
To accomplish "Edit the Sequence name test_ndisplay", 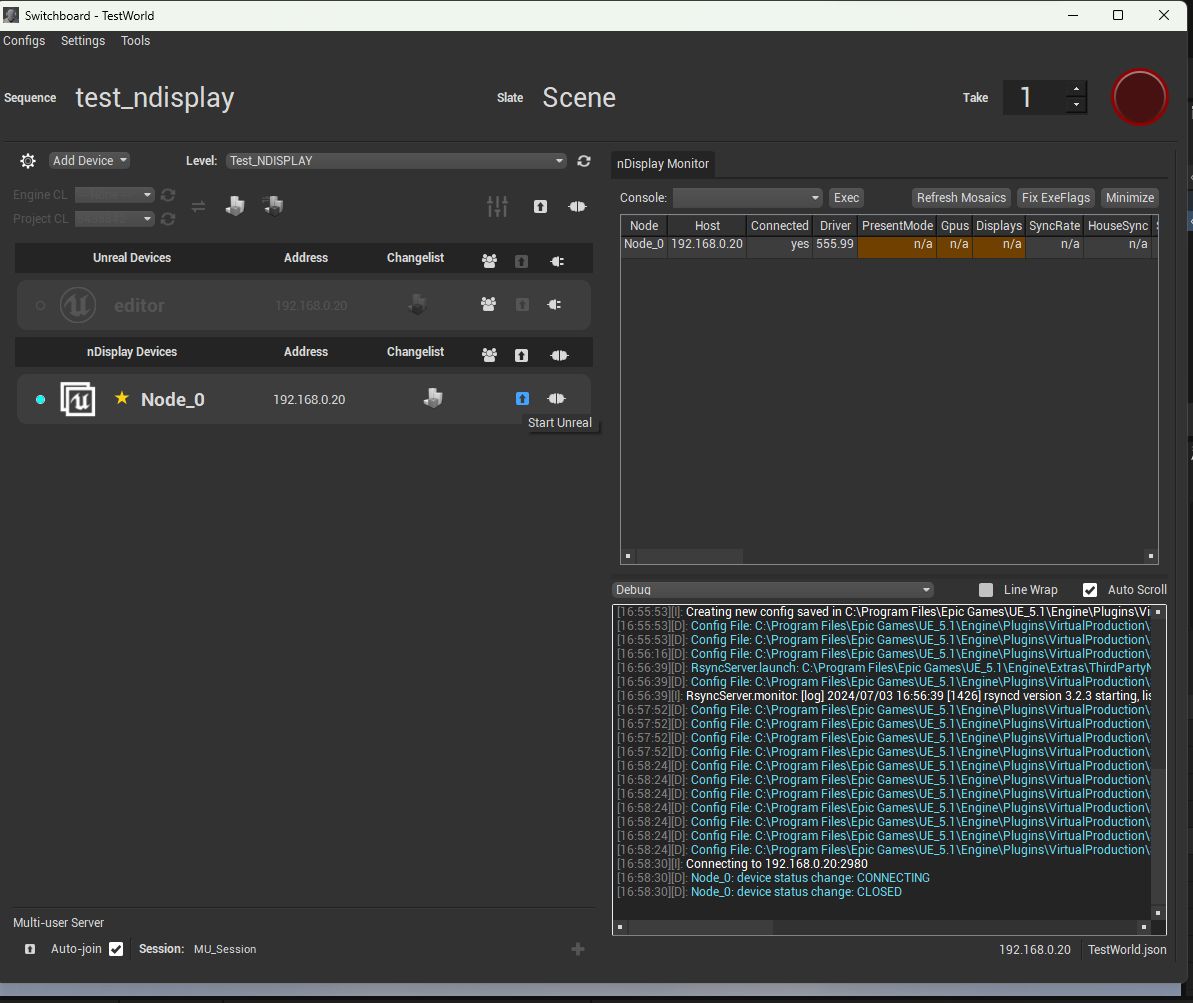I will (x=154, y=97).
